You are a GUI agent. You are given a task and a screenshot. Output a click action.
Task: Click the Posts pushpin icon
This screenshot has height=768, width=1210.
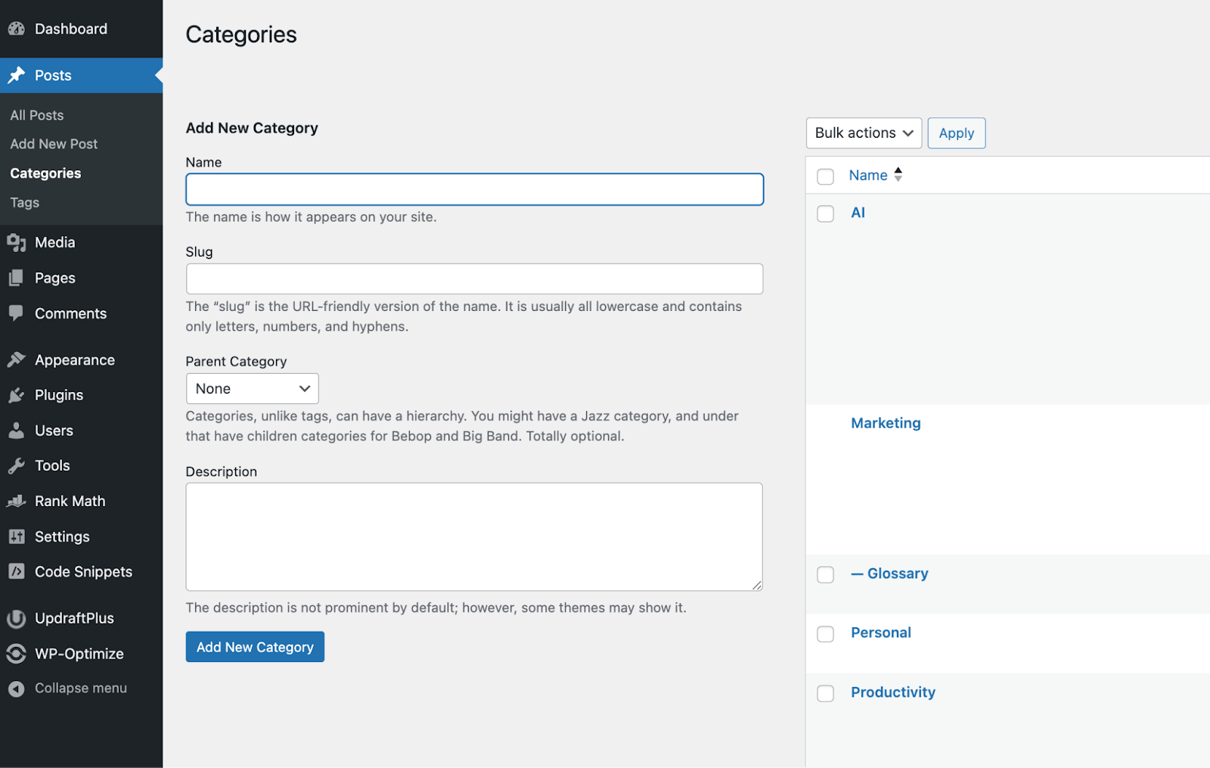(x=17, y=75)
